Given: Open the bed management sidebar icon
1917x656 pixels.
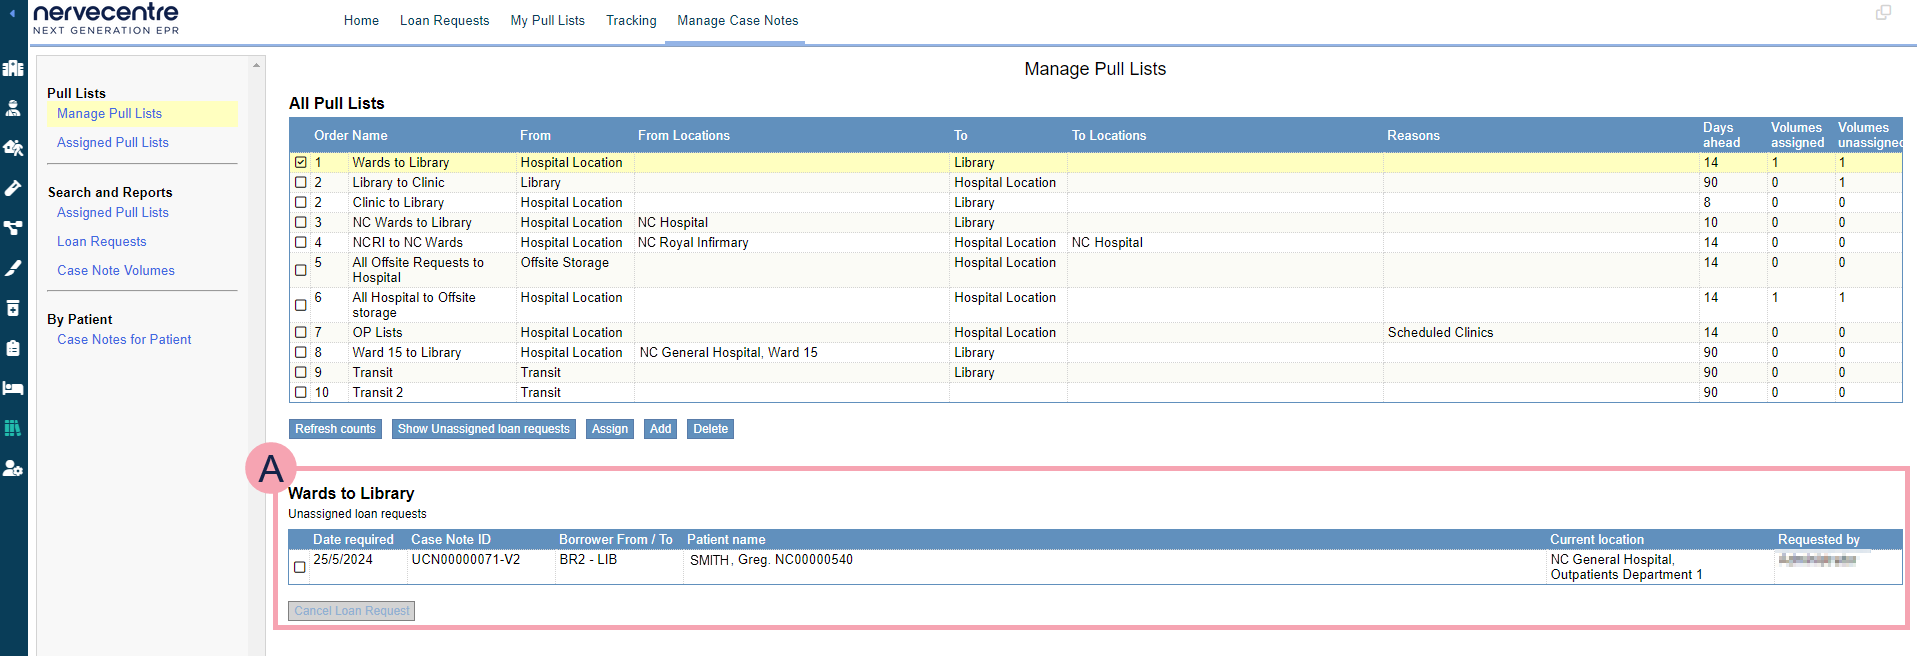Looking at the screenshot, I should [x=13, y=388].
